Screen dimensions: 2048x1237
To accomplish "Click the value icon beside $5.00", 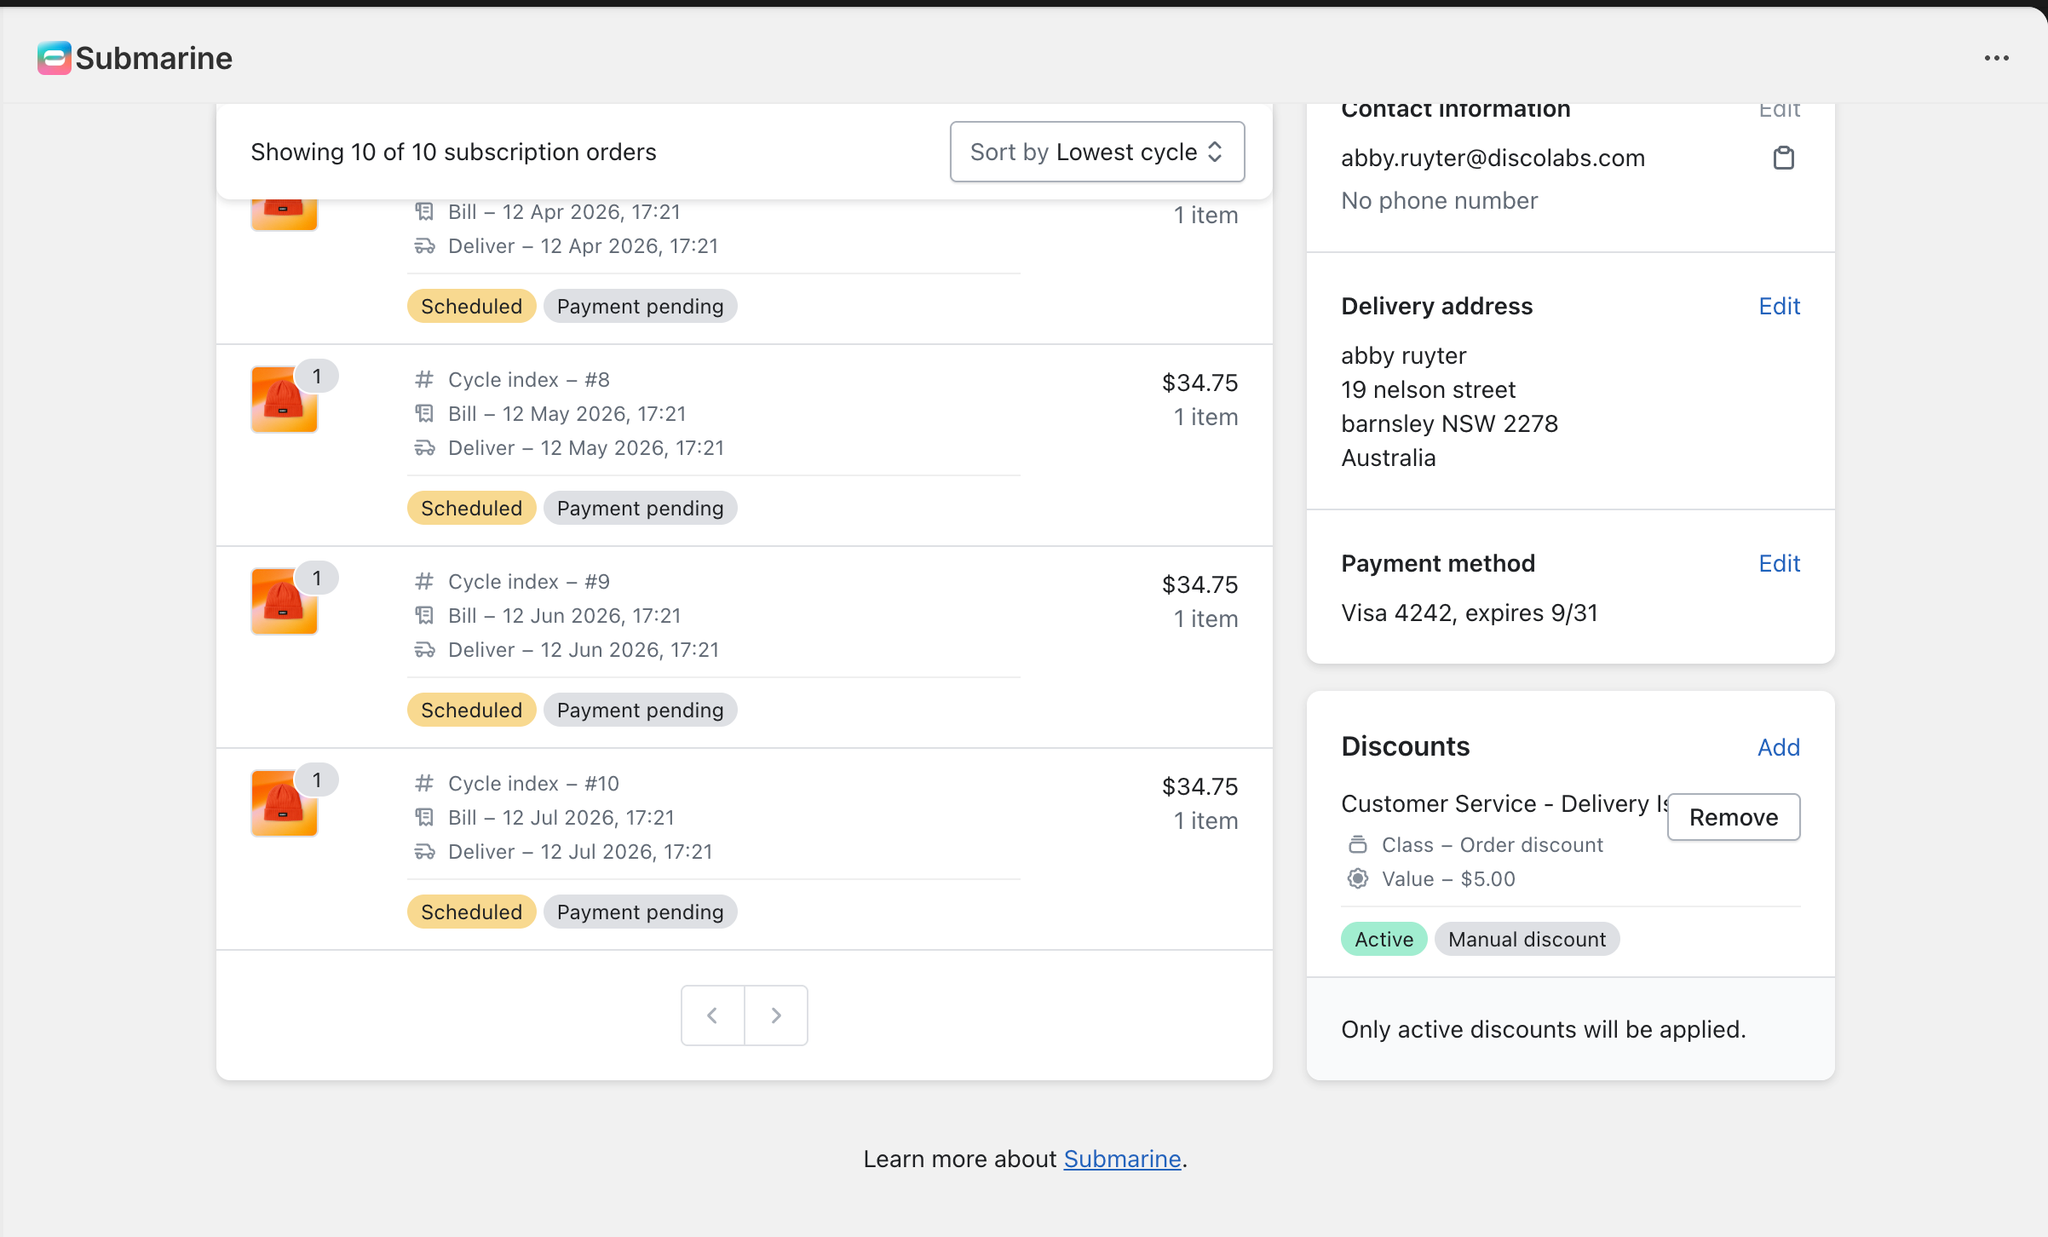I will pos(1357,879).
